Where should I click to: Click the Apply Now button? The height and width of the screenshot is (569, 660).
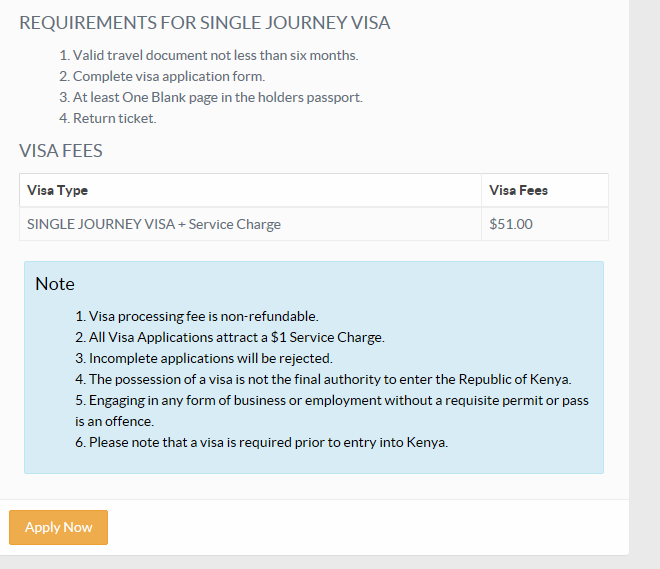[59, 527]
